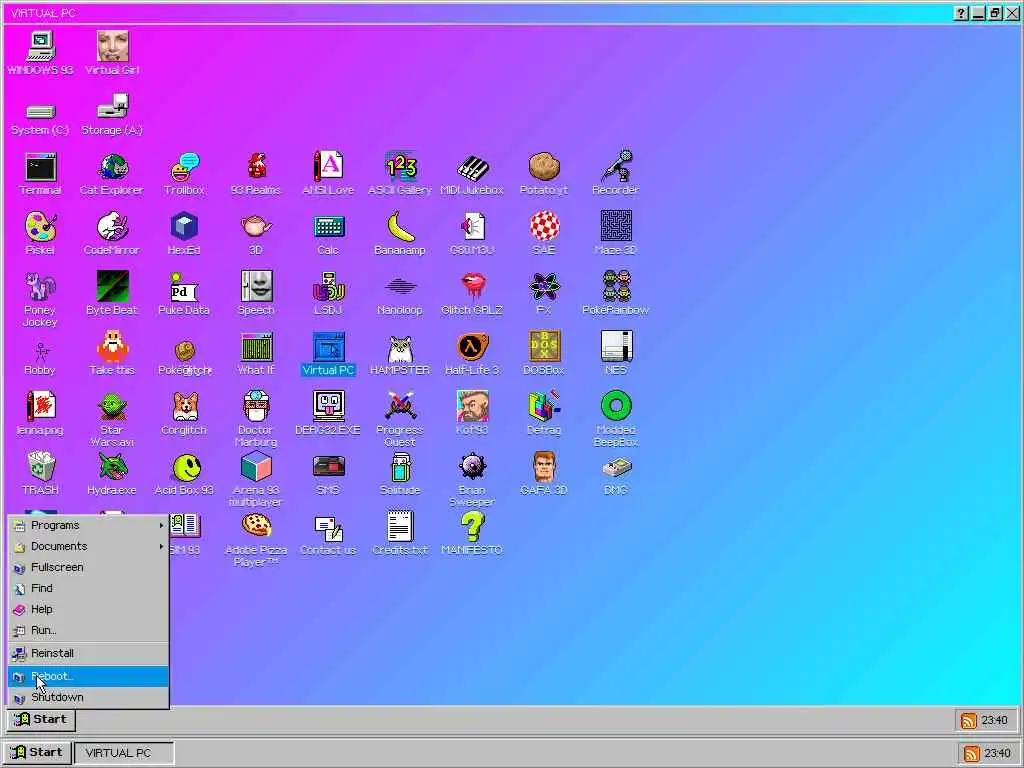Choose Shutdown in the Start menu
1024x768 pixels.
click(88, 697)
